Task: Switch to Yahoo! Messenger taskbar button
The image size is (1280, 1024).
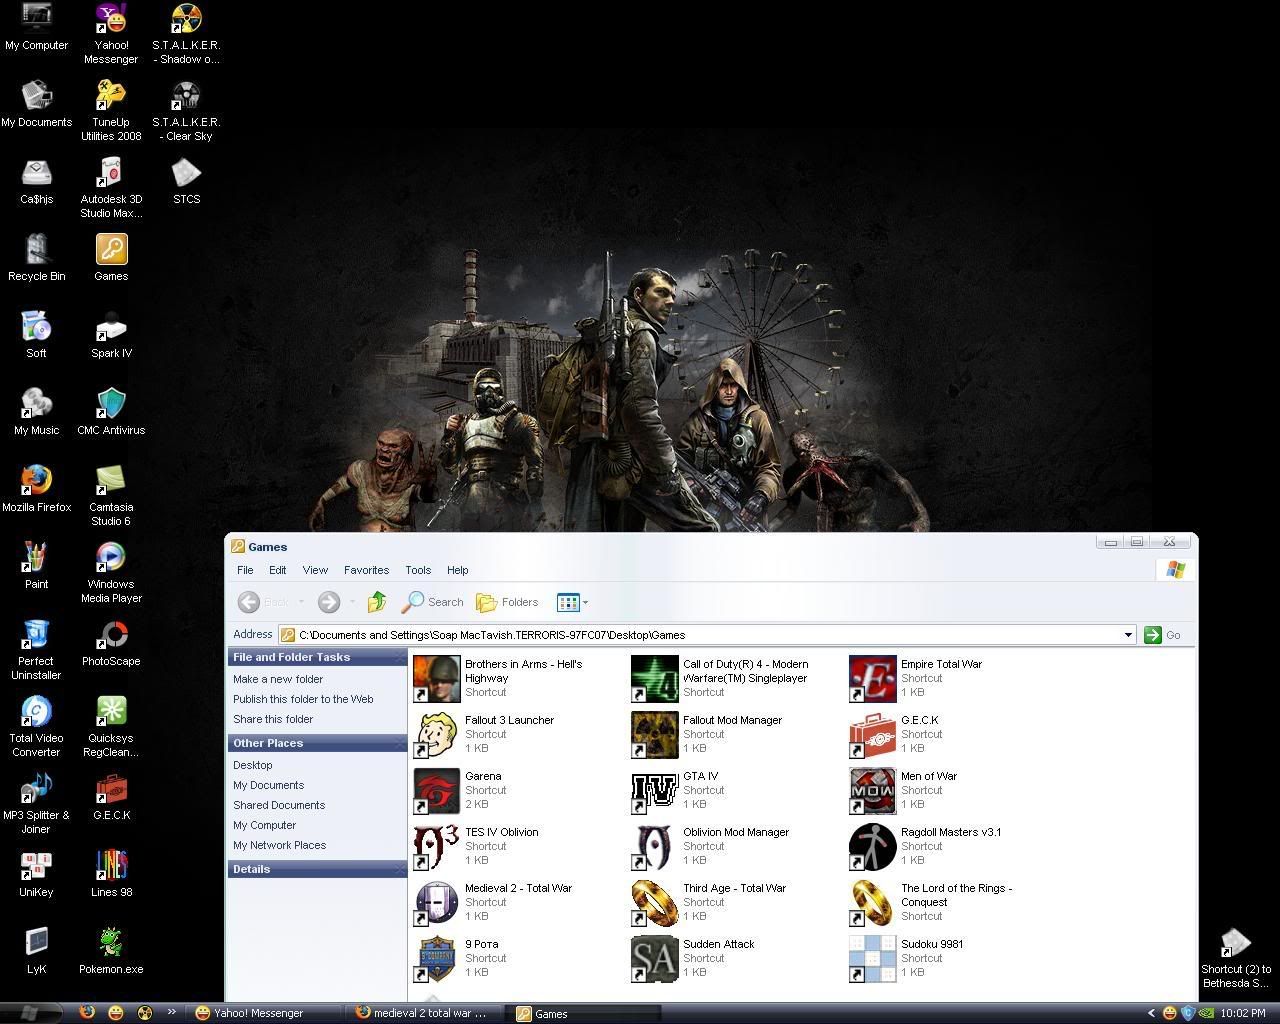Action: (x=264, y=1013)
